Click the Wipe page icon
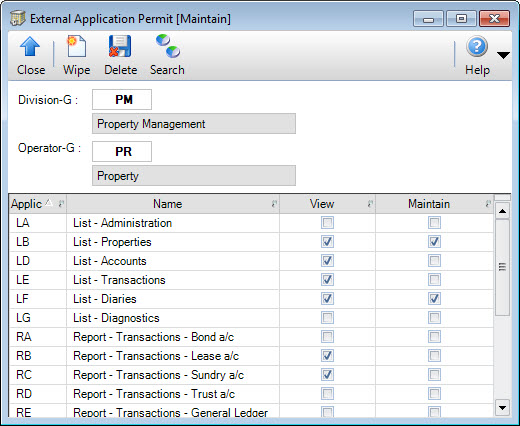This screenshot has width=520, height=426. click(76, 46)
